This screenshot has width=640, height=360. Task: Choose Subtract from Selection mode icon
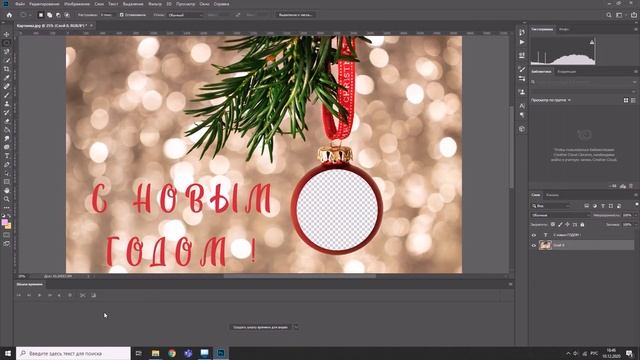pos(58,15)
